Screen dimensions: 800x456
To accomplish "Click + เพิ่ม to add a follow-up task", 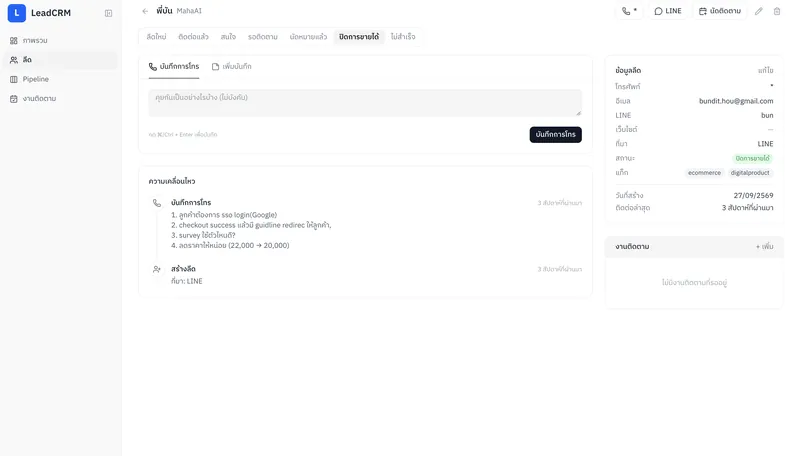I will [x=764, y=246].
